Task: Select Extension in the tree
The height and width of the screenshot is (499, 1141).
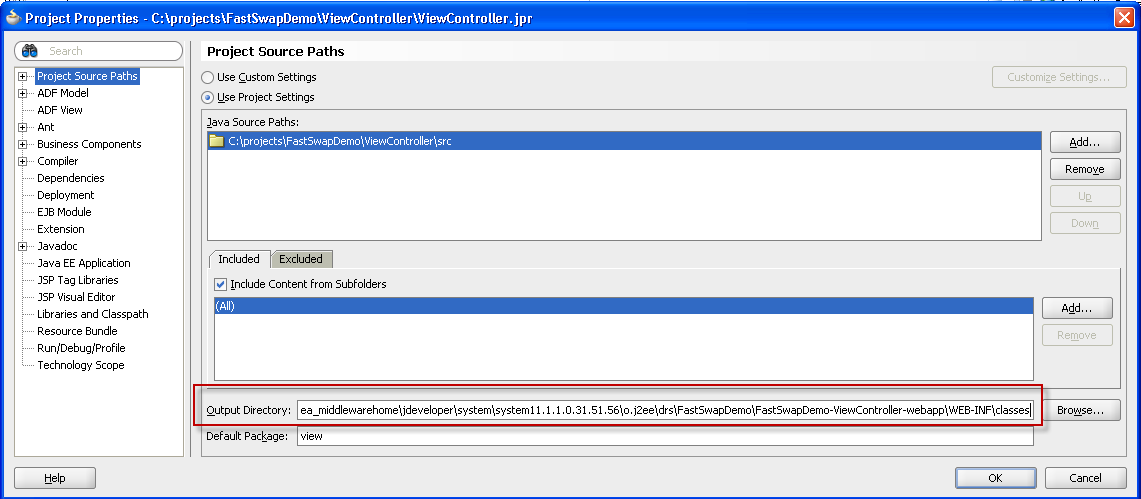Action: 60,229
